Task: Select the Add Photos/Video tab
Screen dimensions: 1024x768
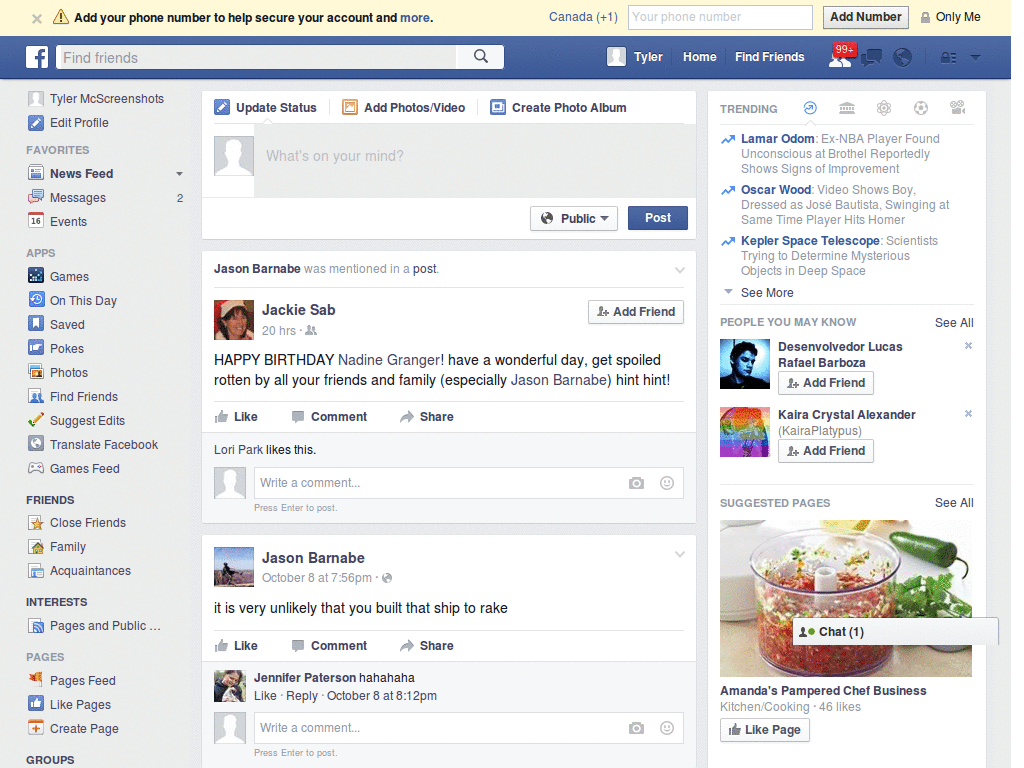Action: pyautogui.click(x=404, y=108)
